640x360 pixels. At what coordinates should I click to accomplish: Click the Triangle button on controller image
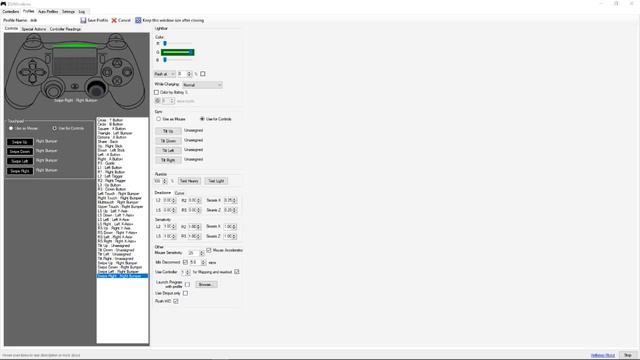[x=117, y=63]
